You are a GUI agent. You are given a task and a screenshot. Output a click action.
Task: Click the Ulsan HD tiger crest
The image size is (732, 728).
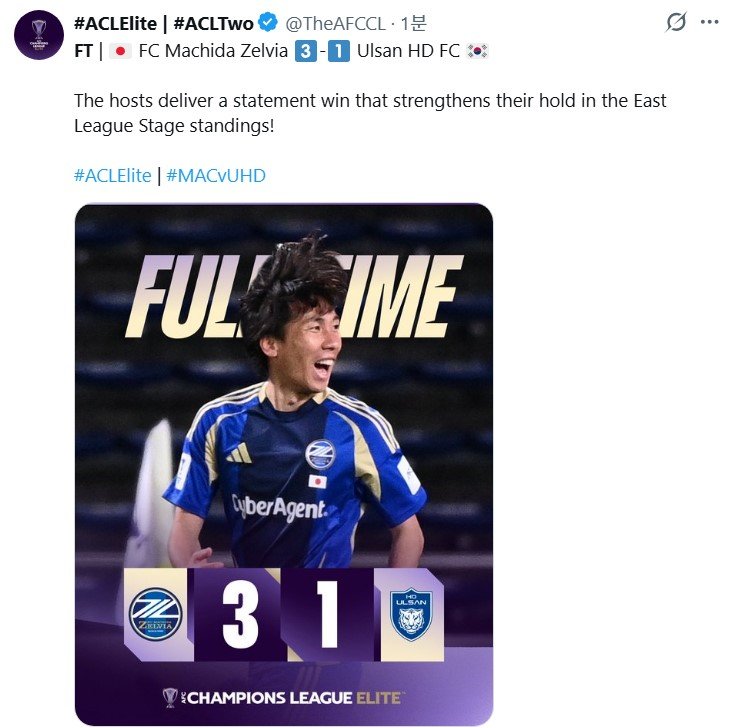pos(411,614)
